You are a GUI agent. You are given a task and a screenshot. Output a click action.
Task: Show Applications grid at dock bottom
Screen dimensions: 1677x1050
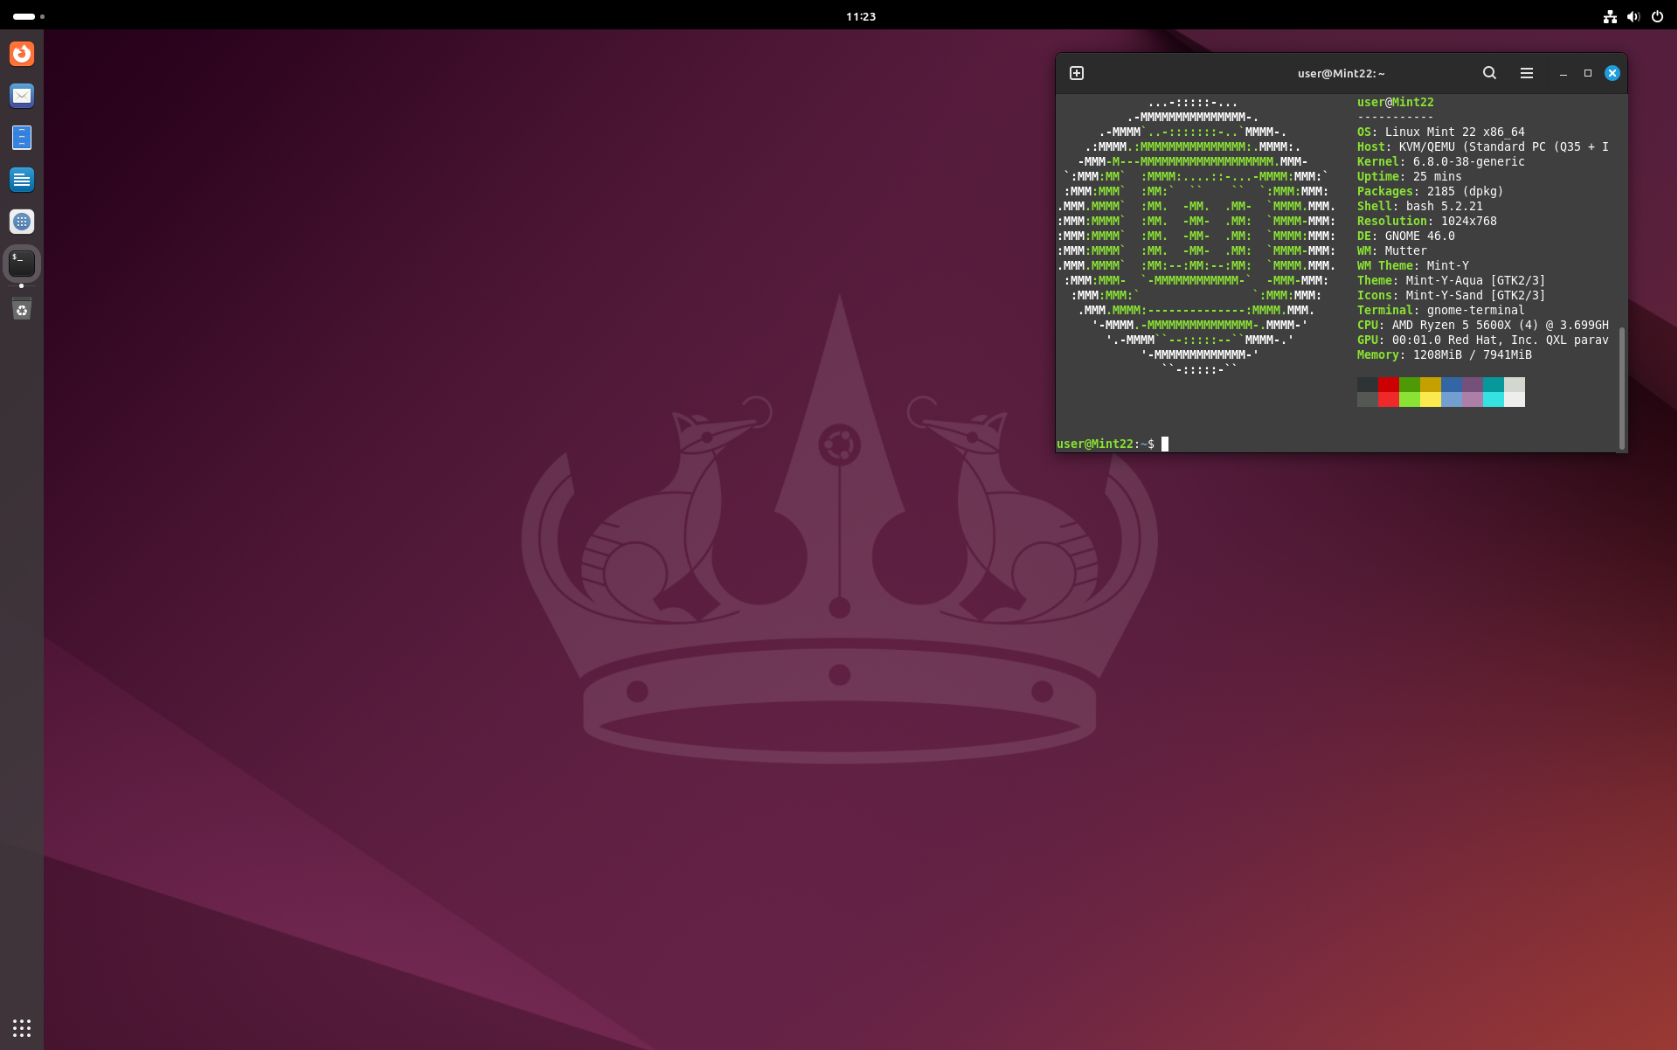click(x=22, y=1028)
